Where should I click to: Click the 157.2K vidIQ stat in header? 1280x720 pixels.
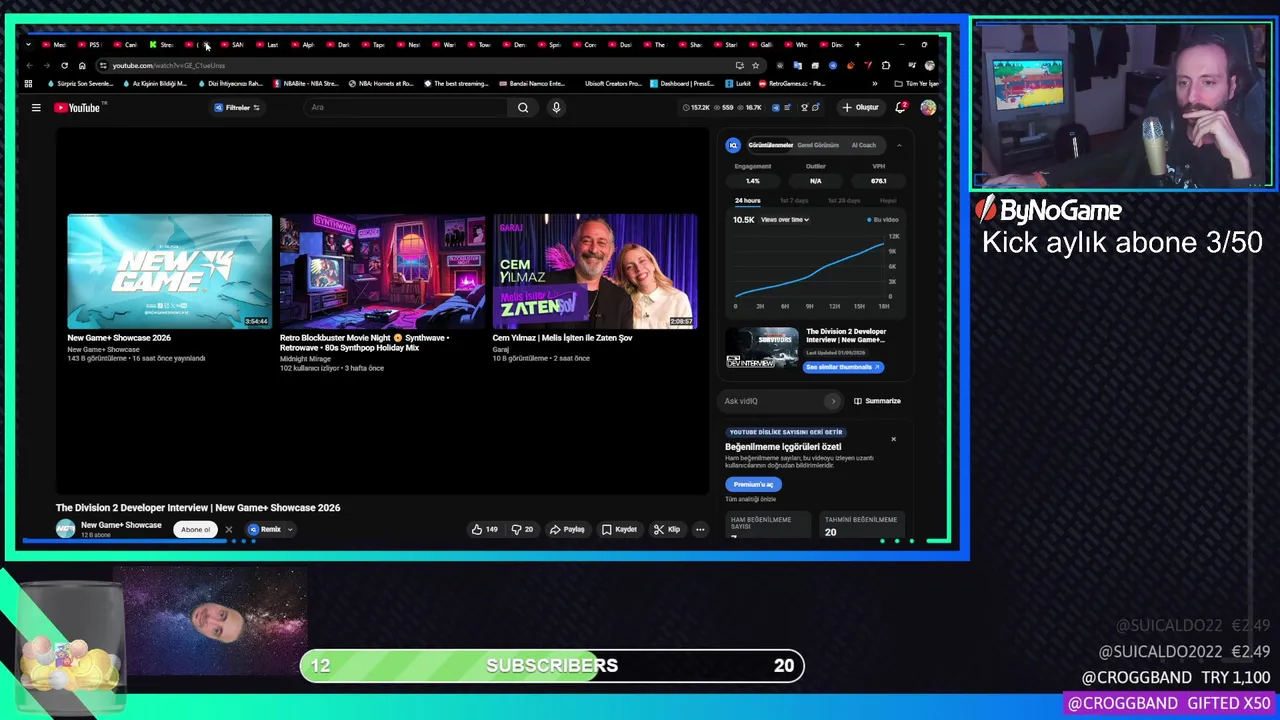(x=696, y=108)
